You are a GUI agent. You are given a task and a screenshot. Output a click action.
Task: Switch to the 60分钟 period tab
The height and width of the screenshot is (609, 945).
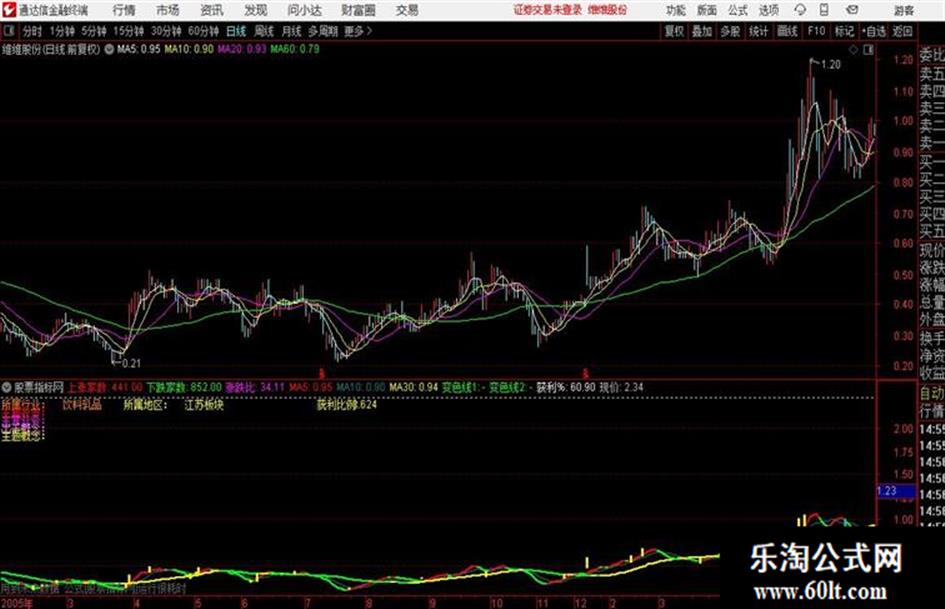[x=203, y=31]
